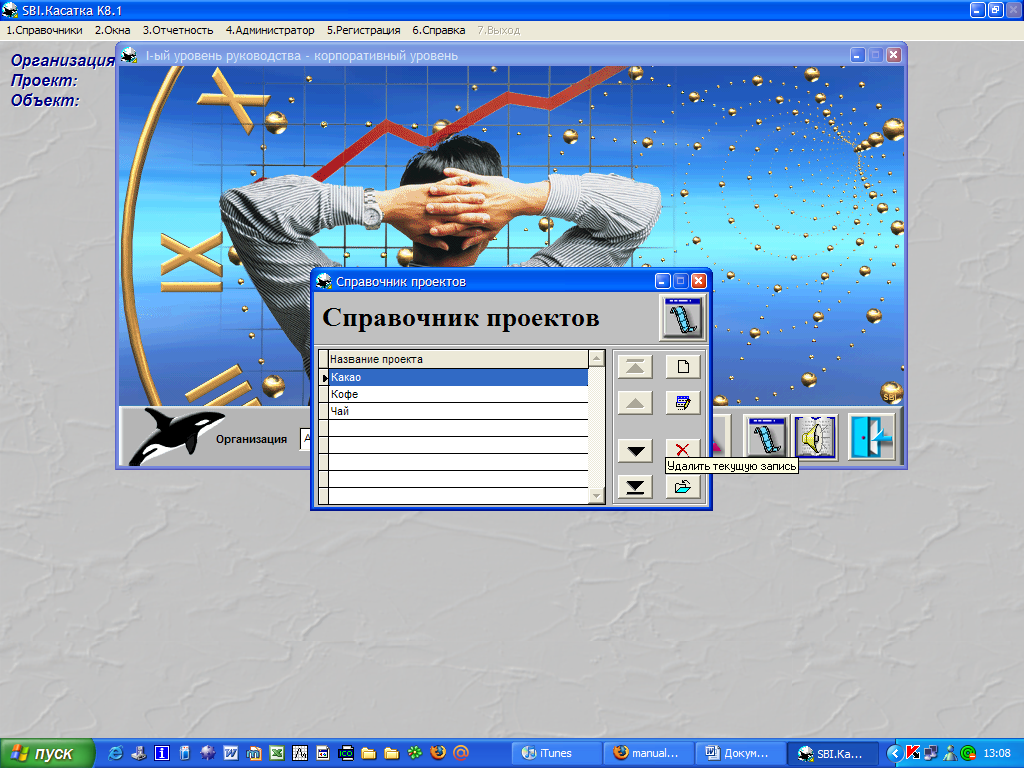This screenshot has width=1024, height=768.
Task: Launch Firefox from quick launch bar
Action: click(438, 753)
